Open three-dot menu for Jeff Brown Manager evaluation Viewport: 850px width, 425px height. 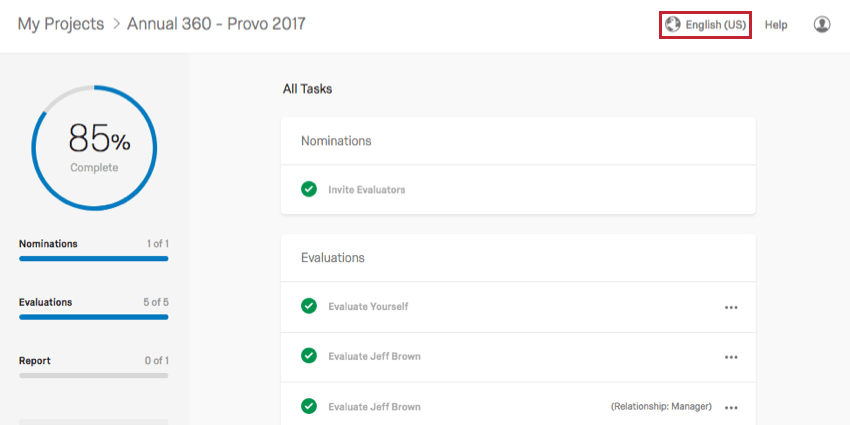(731, 408)
